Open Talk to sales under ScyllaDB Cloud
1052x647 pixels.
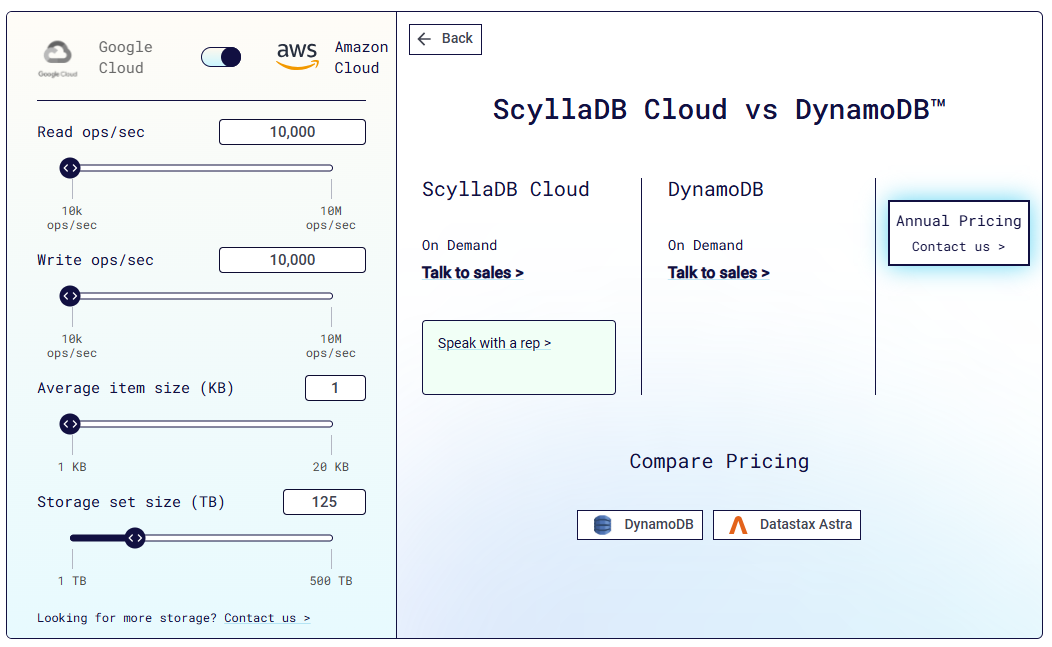(472, 272)
